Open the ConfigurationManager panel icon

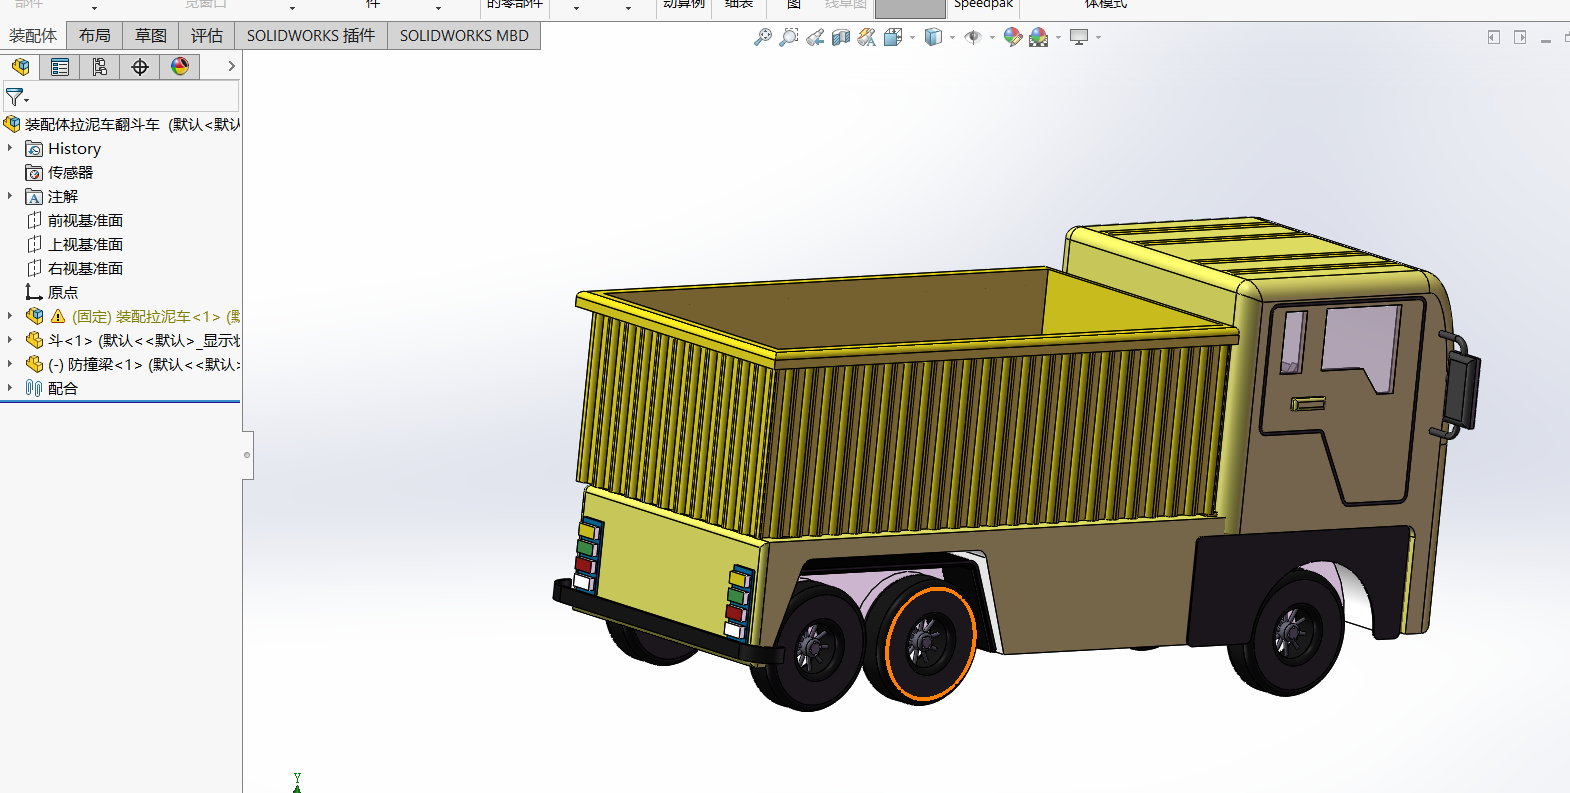[x=100, y=67]
